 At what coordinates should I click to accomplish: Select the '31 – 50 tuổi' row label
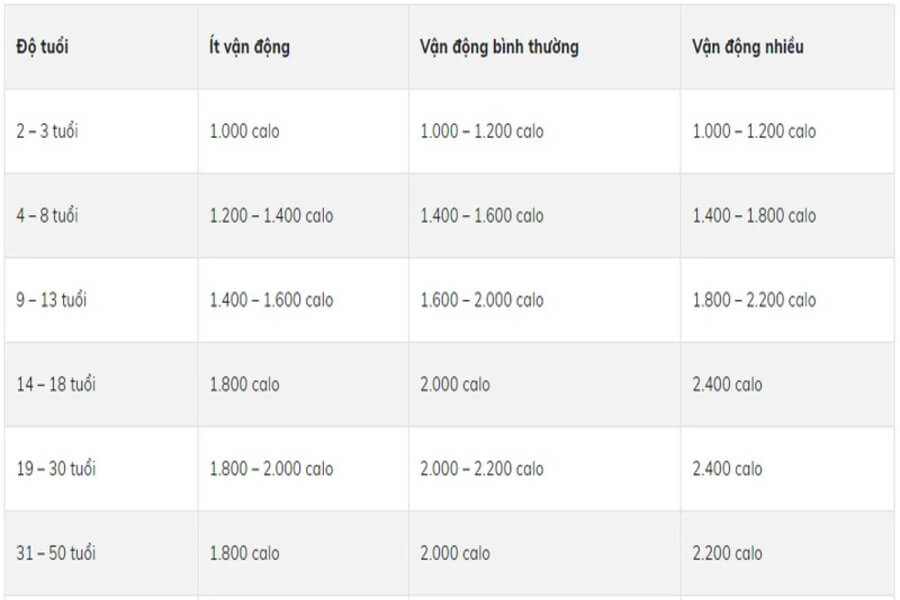point(56,553)
